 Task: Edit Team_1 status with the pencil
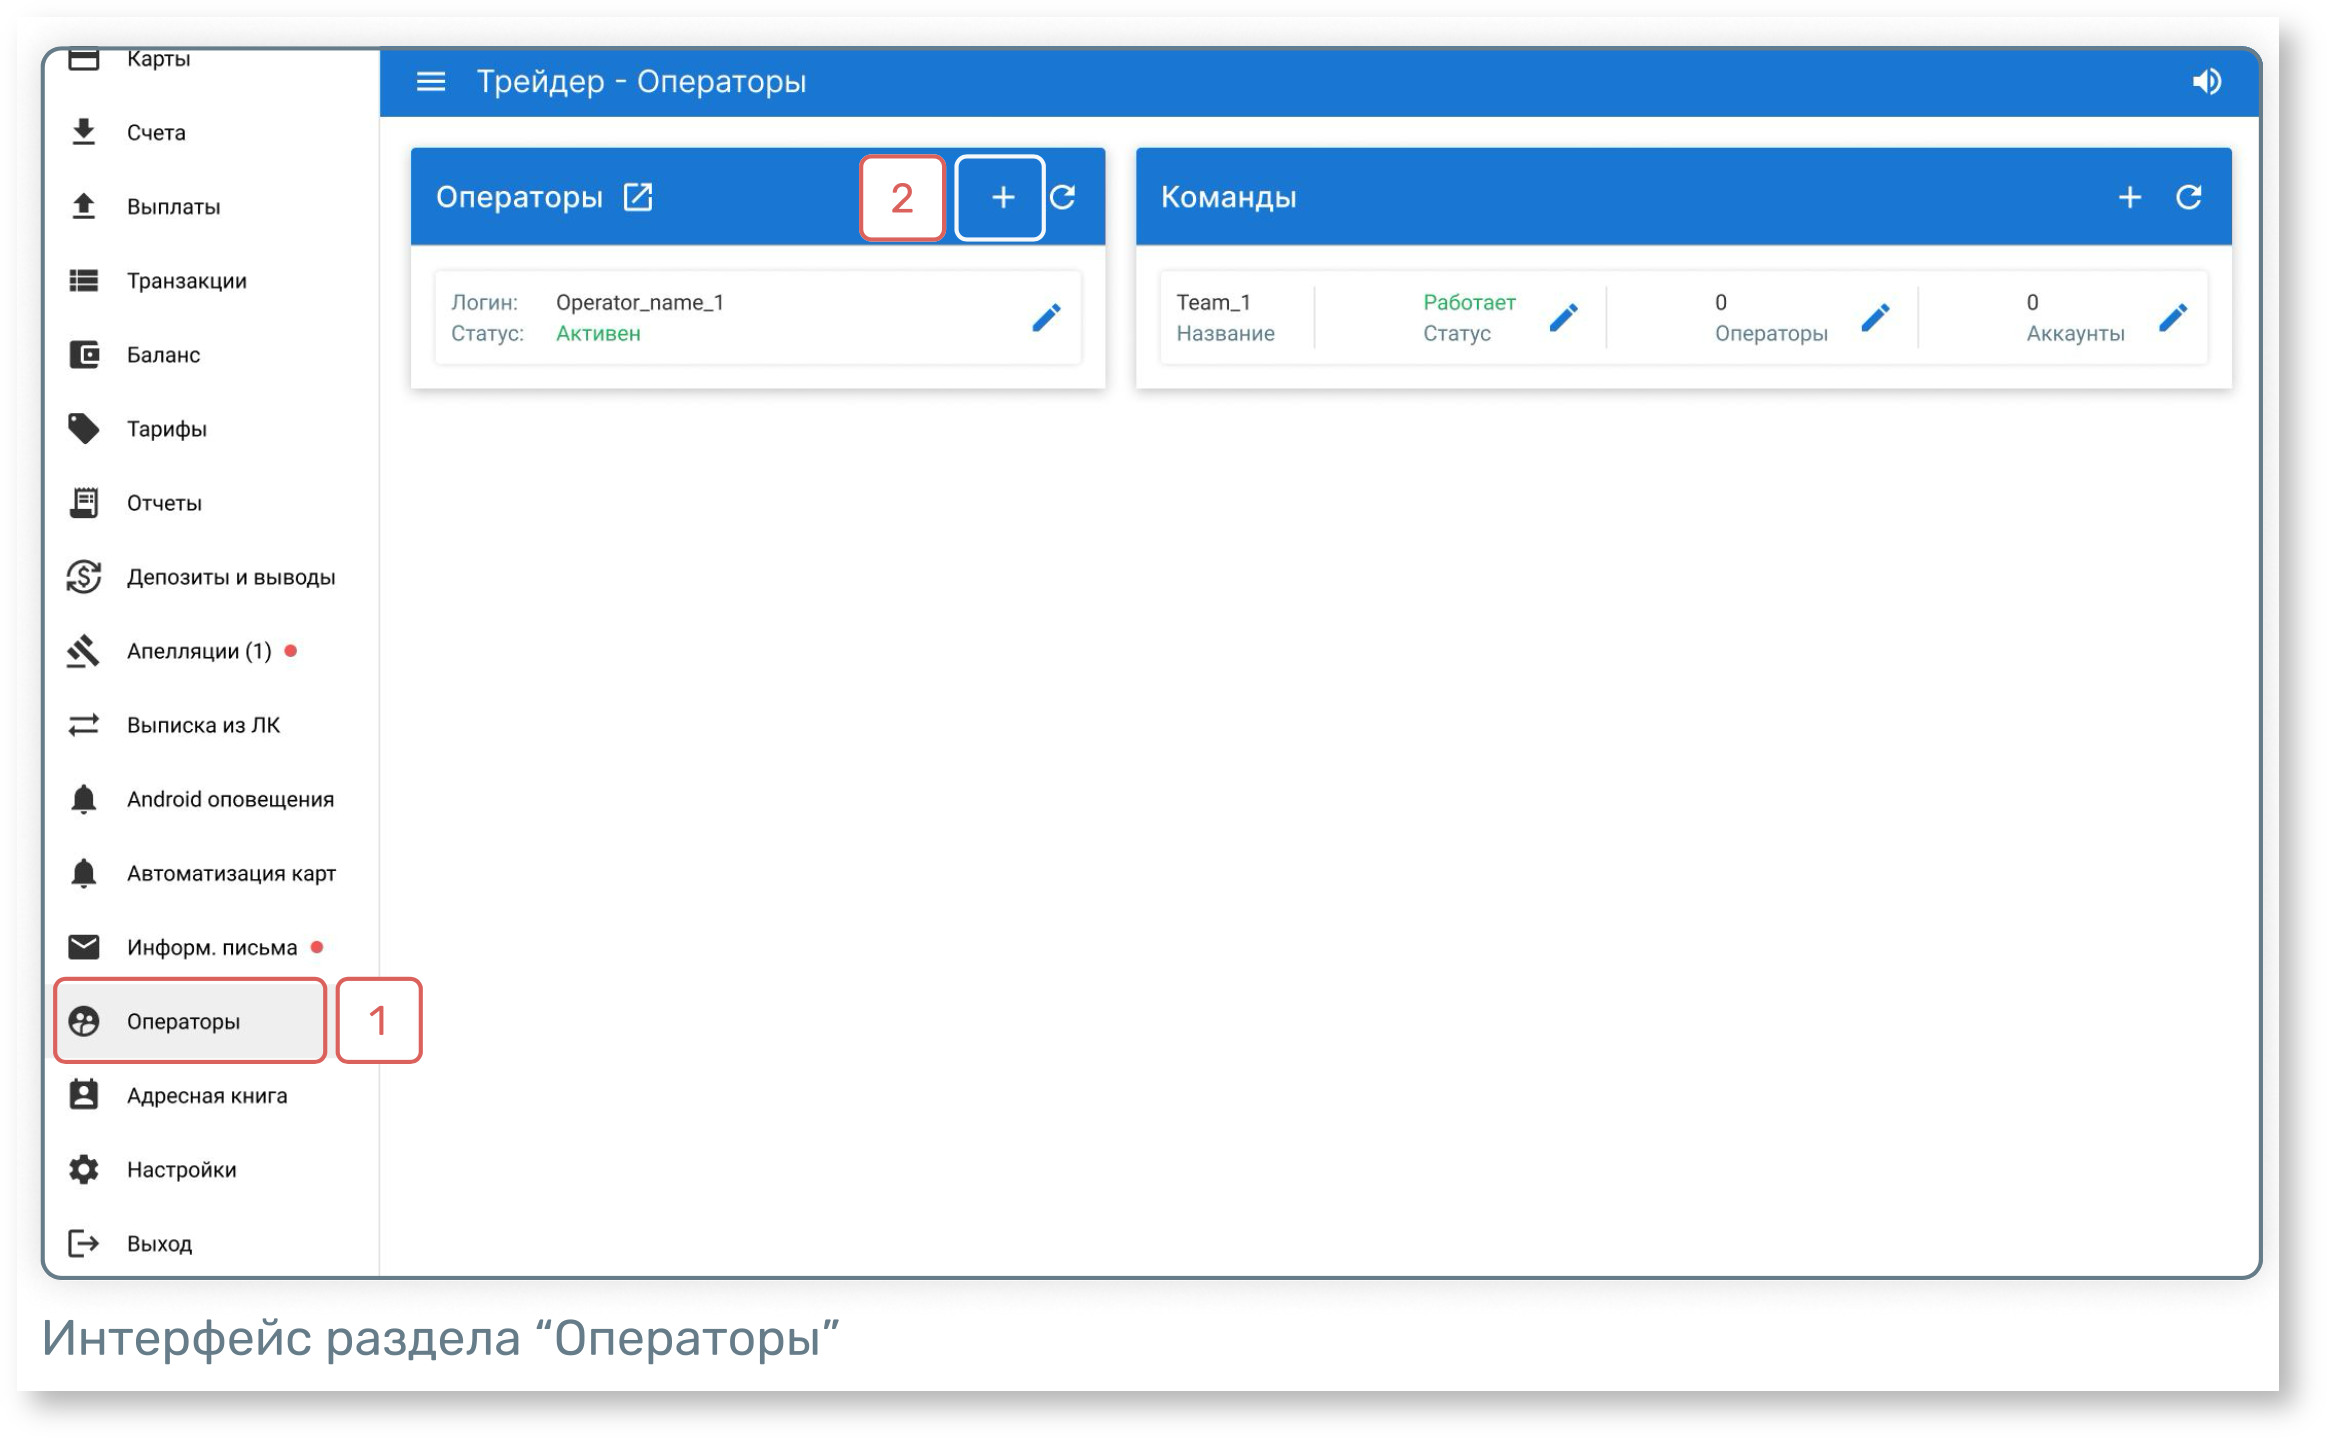click(1563, 318)
